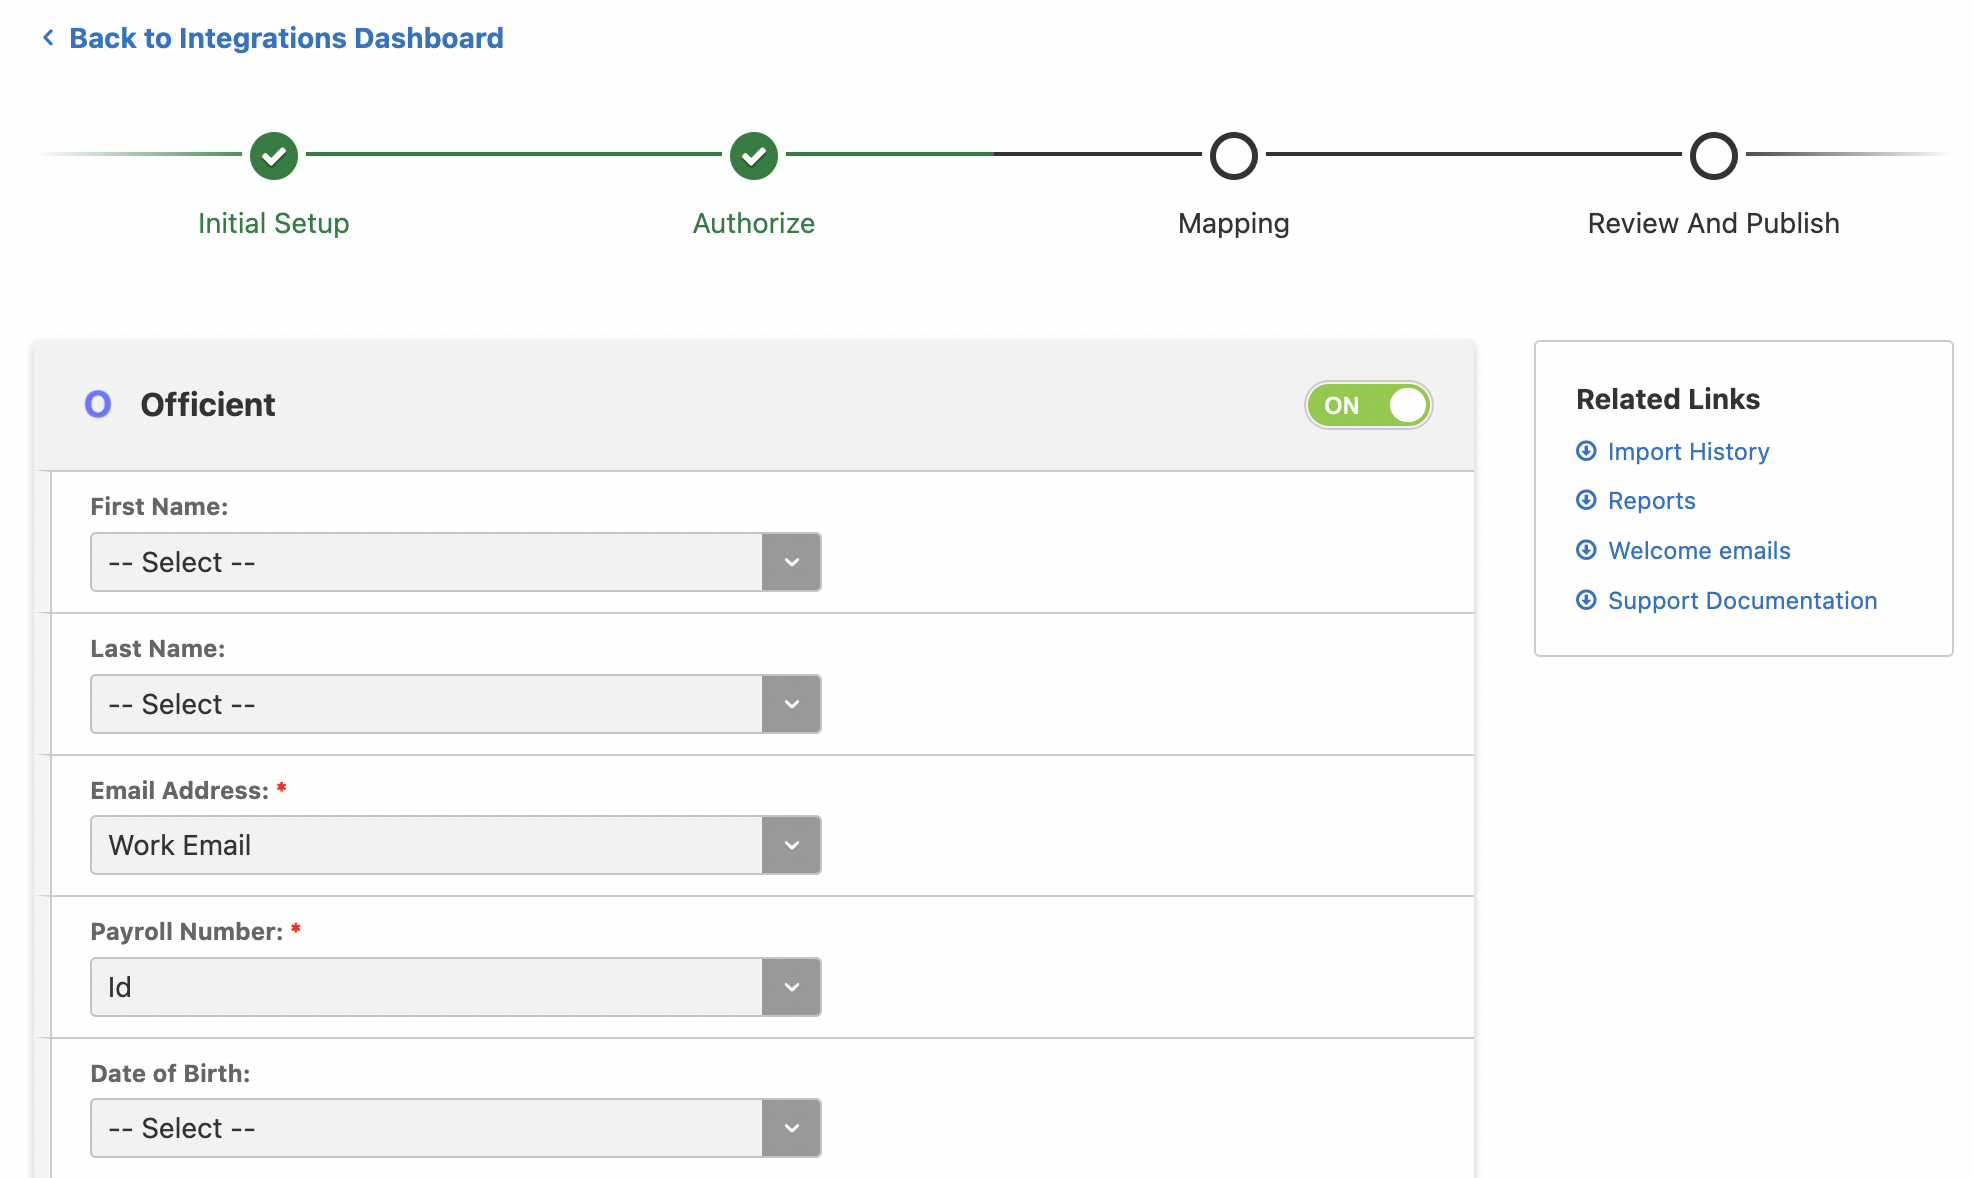
Task: Go back to Integrations Dashboard
Action: click(x=286, y=38)
